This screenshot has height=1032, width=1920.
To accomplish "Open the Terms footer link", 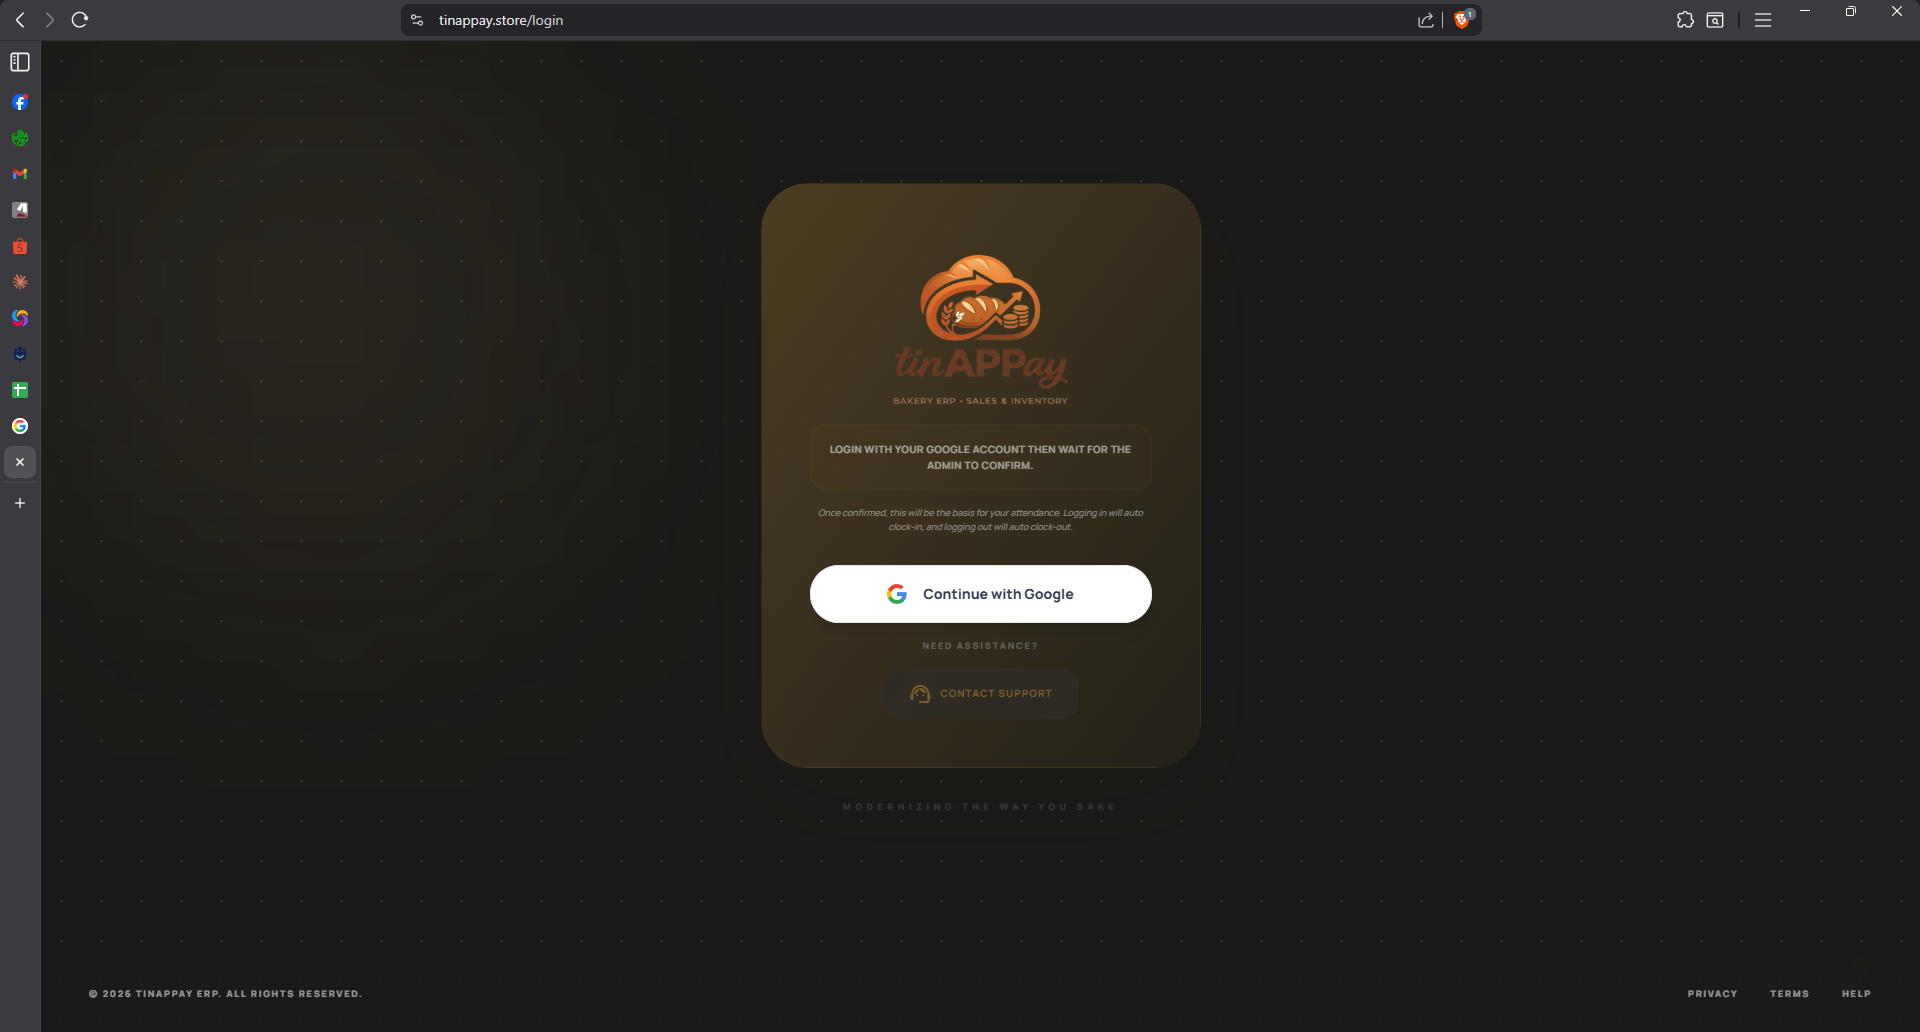I will [1789, 994].
